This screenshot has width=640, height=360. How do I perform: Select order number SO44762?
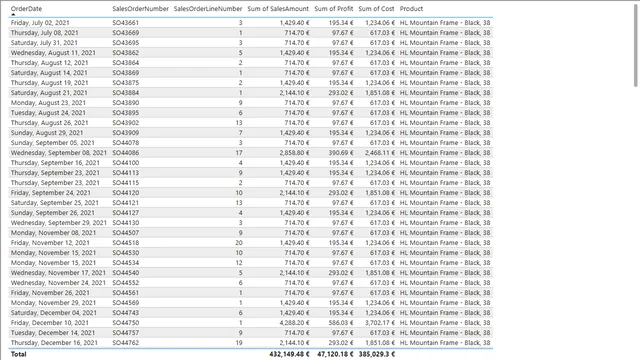tap(126, 343)
